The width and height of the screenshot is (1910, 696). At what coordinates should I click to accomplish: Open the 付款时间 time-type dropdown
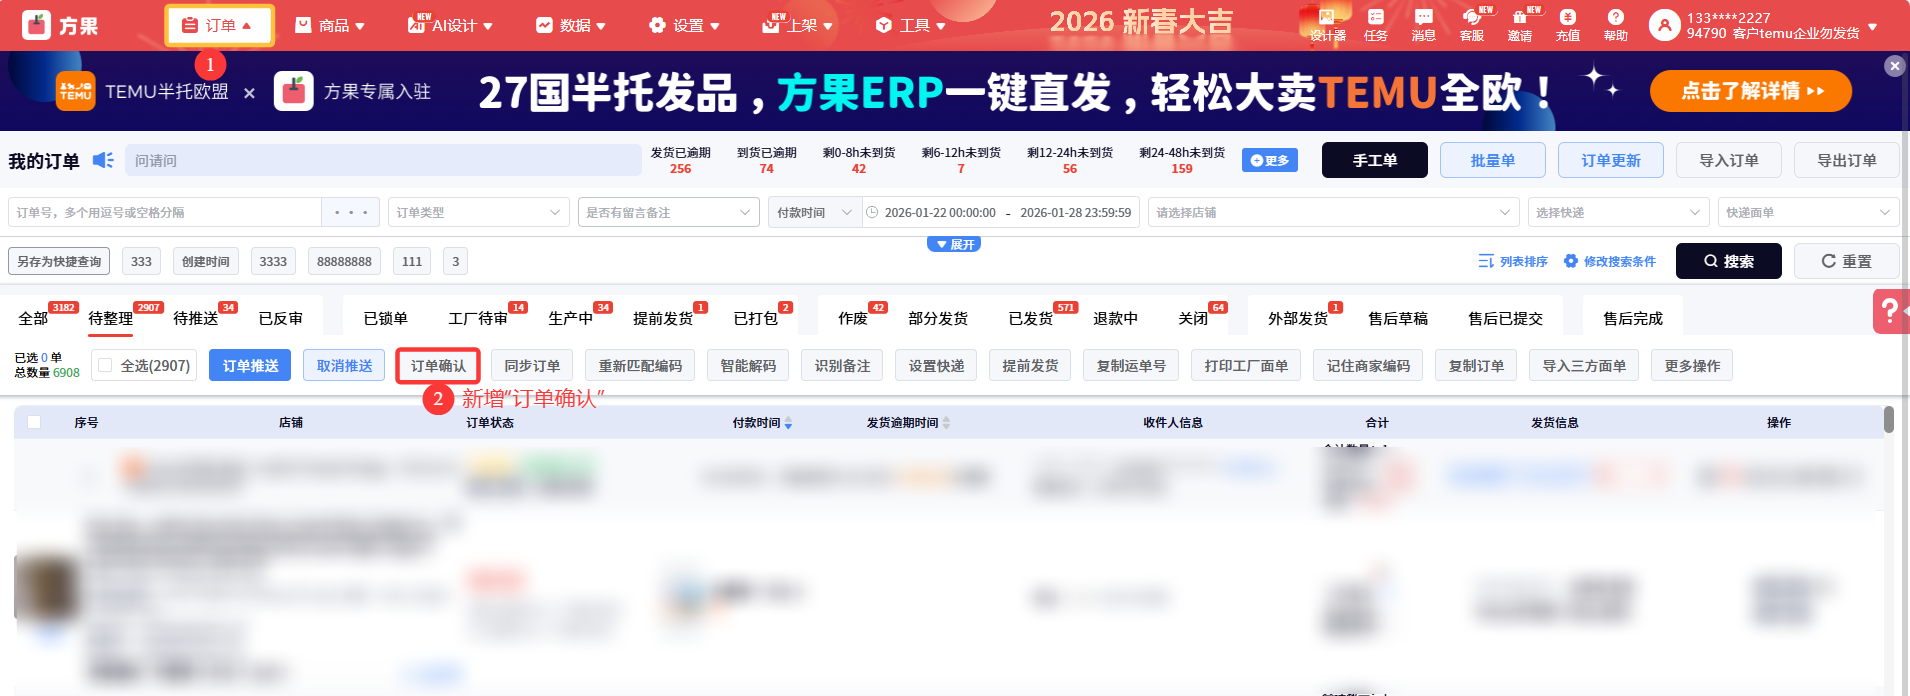point(815,212)
